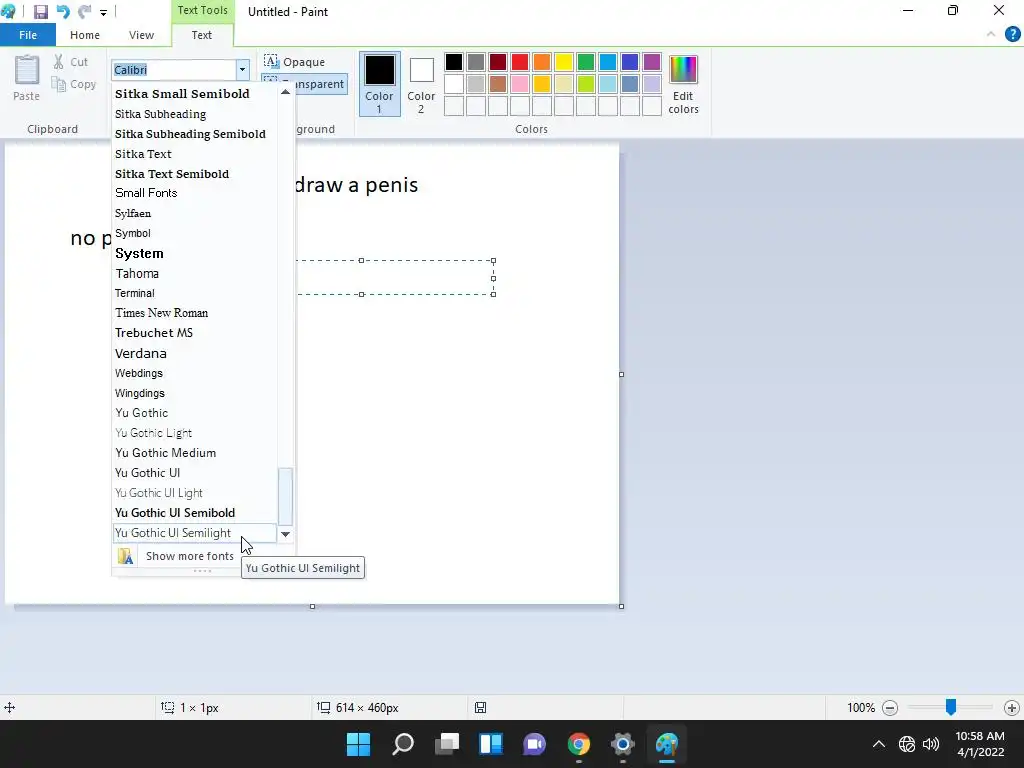The image size is (1024, 768).
Task: Click the zoom out minus button
Action: coord(889,707)
